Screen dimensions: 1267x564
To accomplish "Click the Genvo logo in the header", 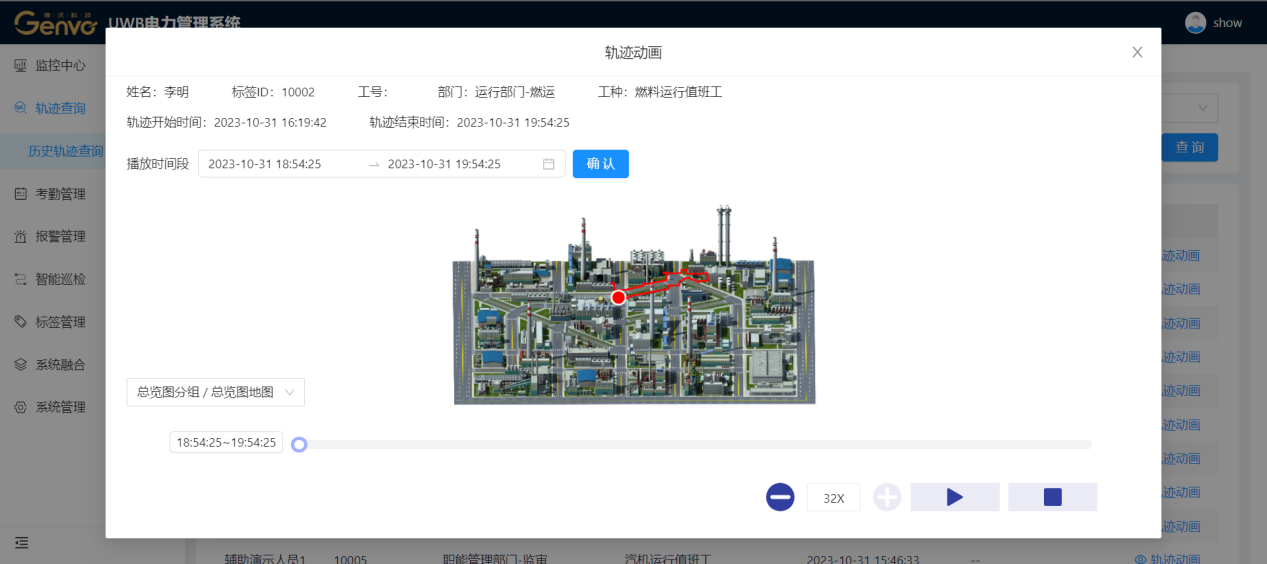I will tap(55, 22).
